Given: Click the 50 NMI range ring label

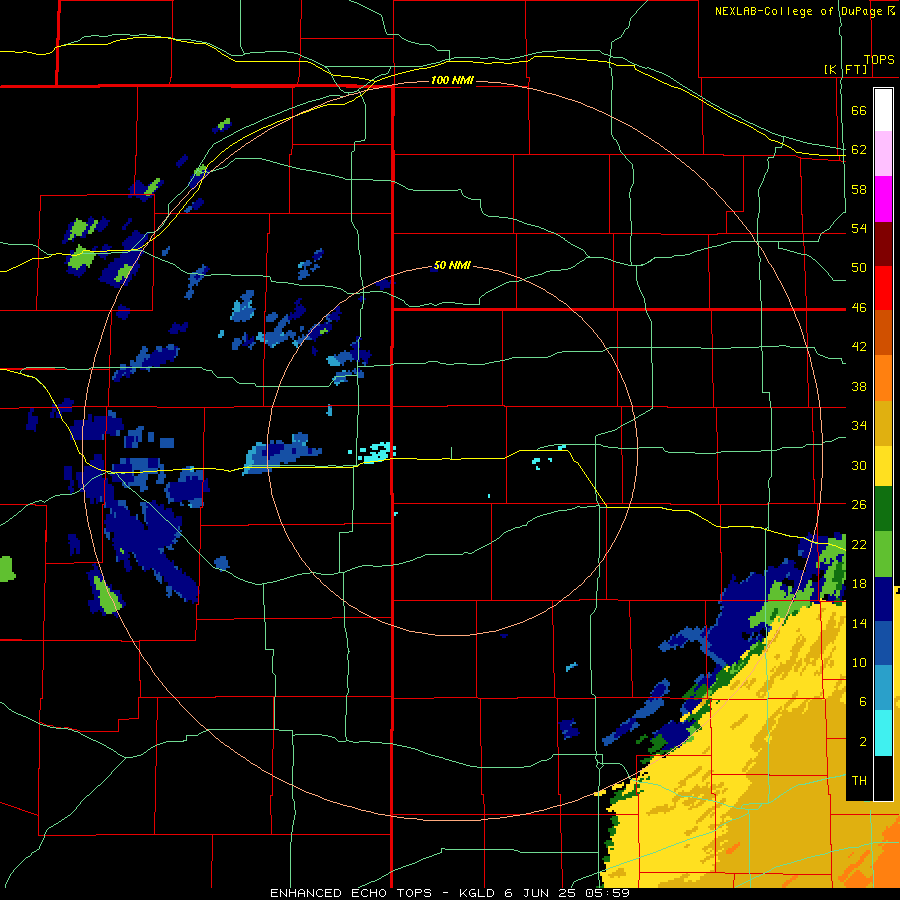Looking at the screenshot, I should pyautogui.click(x=452, y=265).
